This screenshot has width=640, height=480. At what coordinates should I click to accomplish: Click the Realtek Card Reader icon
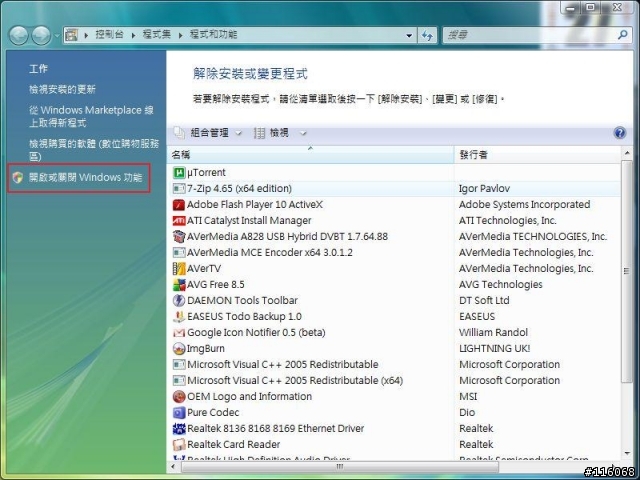[x=179, y=444]
